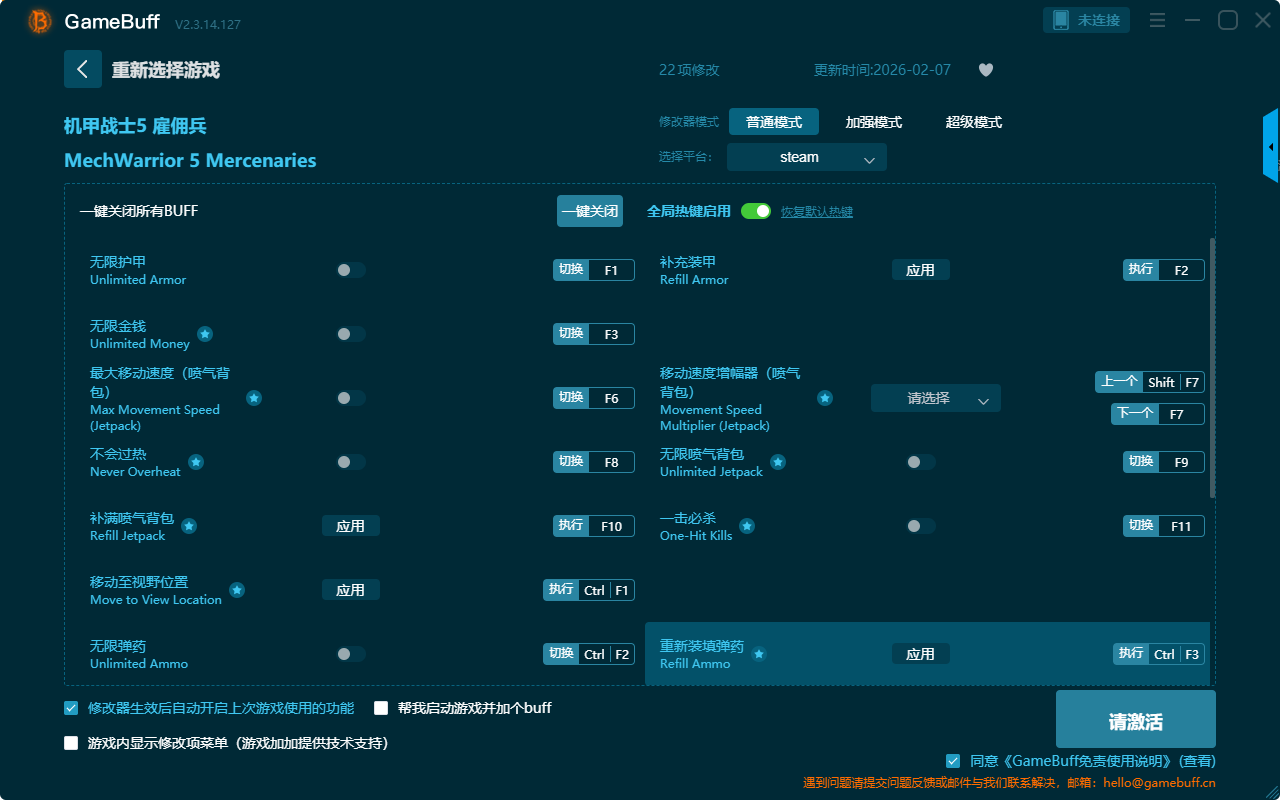1280x800 pixels.
Task: Expand the right side panel arrow
Action: click(x=1271, y=146)
